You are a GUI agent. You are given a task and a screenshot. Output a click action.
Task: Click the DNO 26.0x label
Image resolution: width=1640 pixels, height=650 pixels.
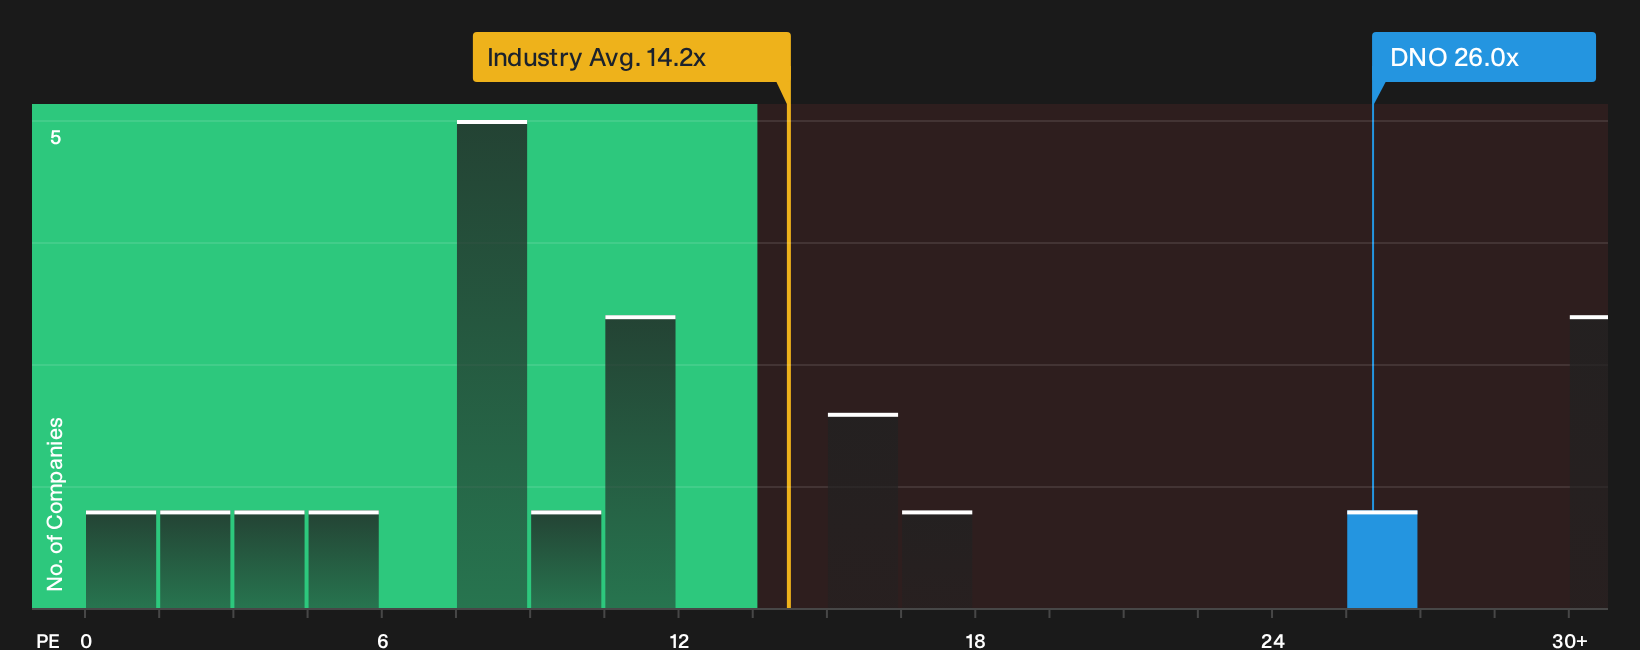[1483, 57]
